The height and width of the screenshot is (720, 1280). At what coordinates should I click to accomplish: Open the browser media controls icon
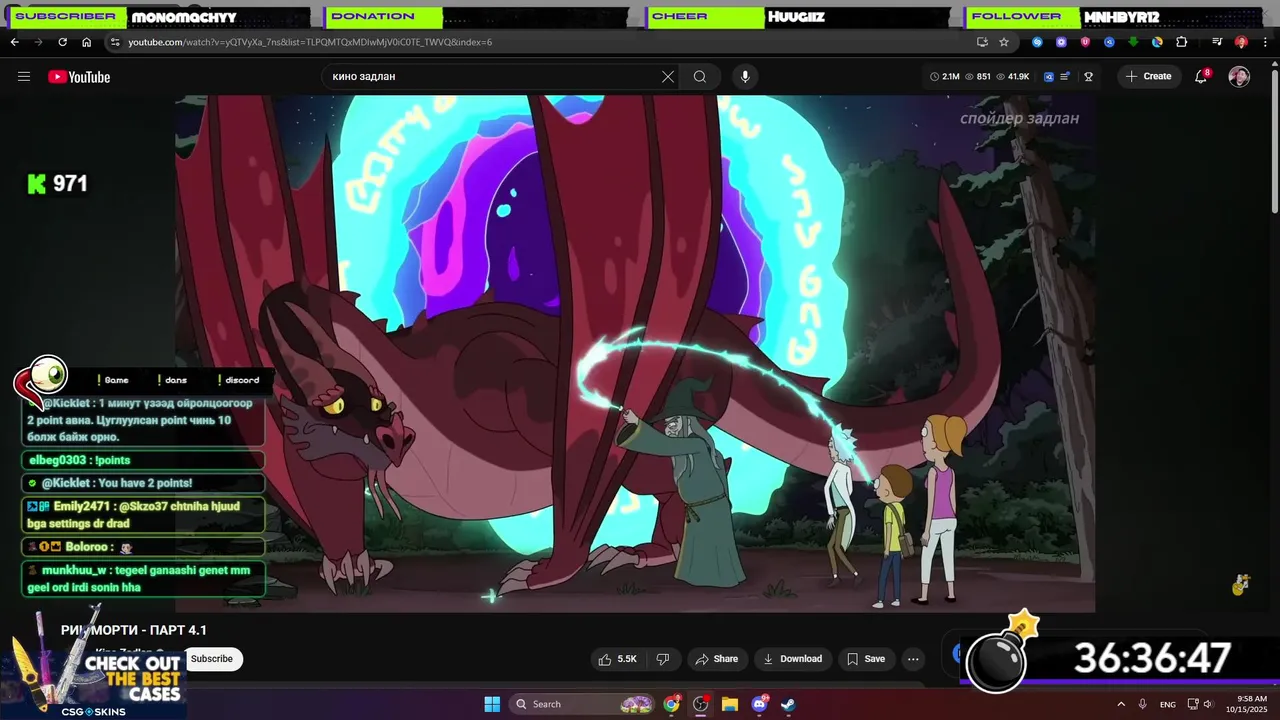1217,42
